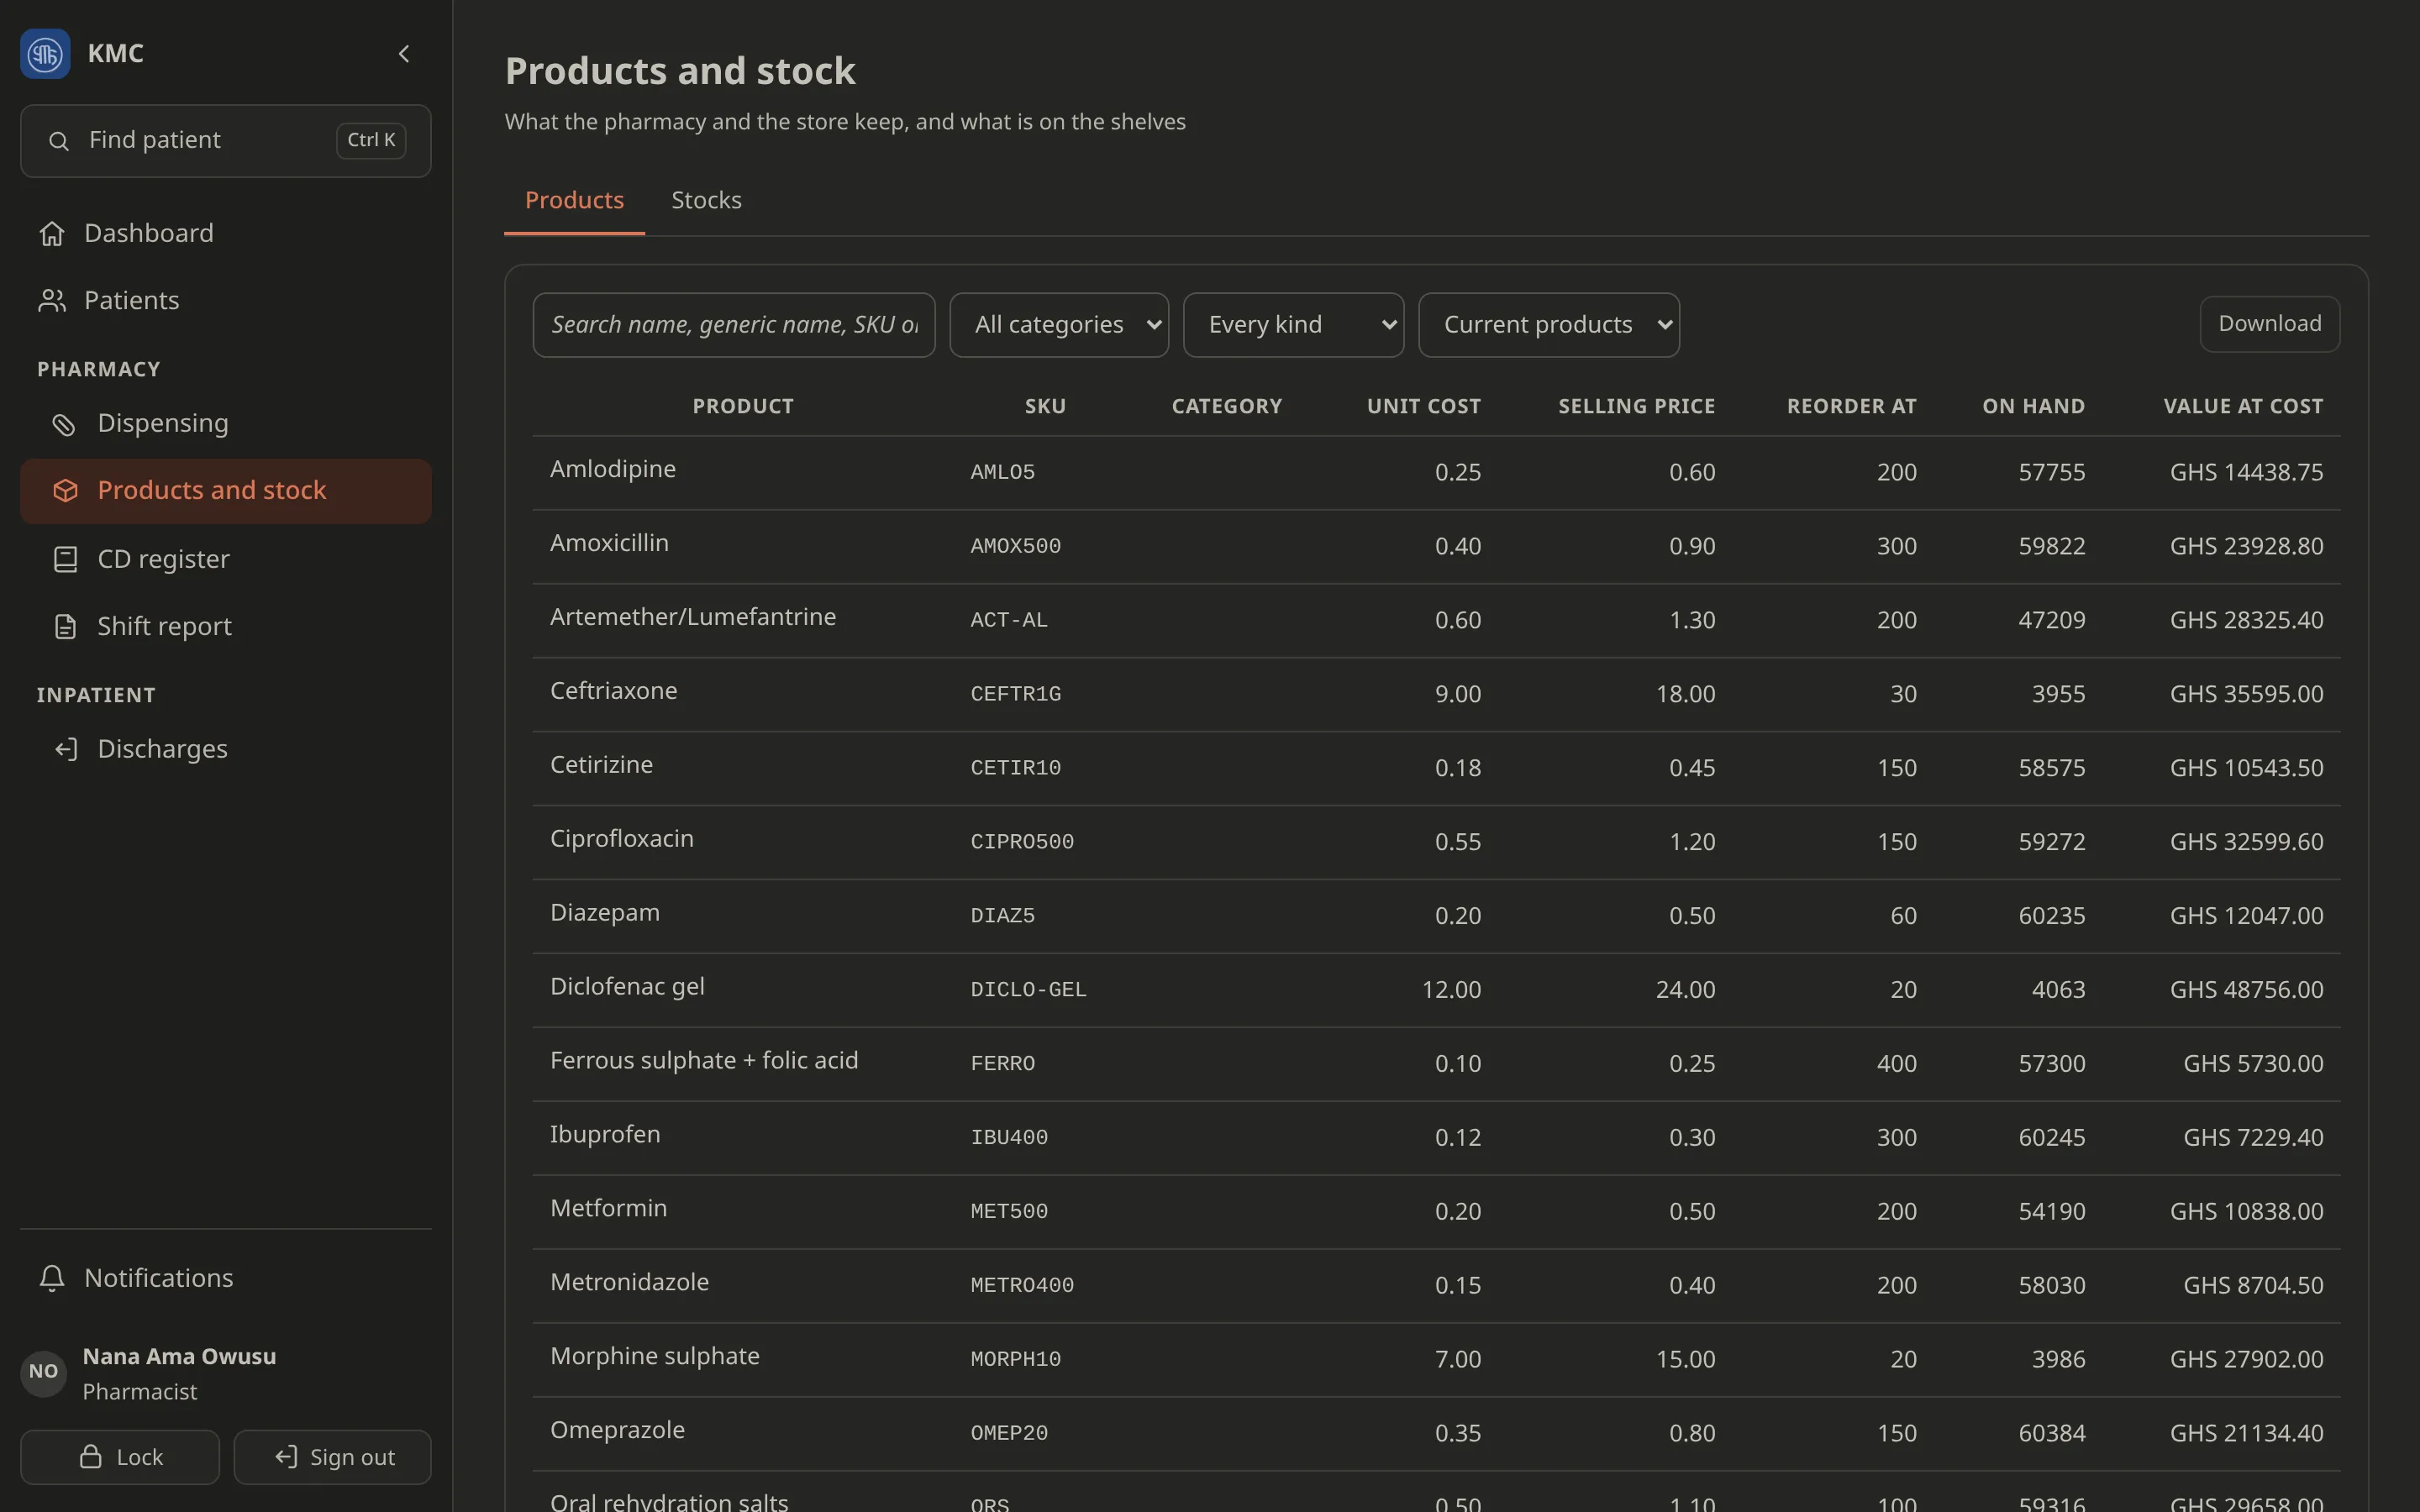Click the KMC logo icon
The height and width of the screenshot is (1512, 2420).
[45, 54]
